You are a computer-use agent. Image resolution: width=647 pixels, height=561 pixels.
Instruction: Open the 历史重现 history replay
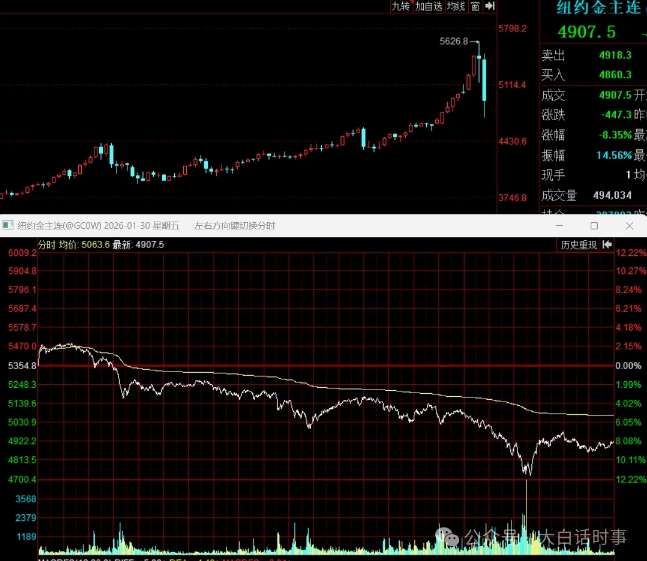pyautogui.click(x=578, y=244)
